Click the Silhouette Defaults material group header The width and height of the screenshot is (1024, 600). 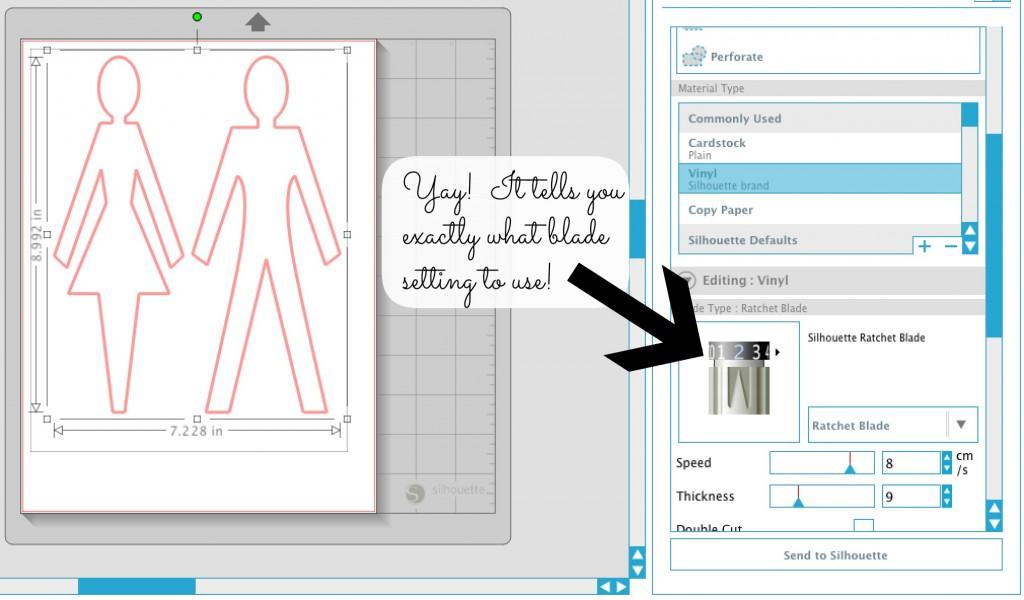tap(796, 240)
